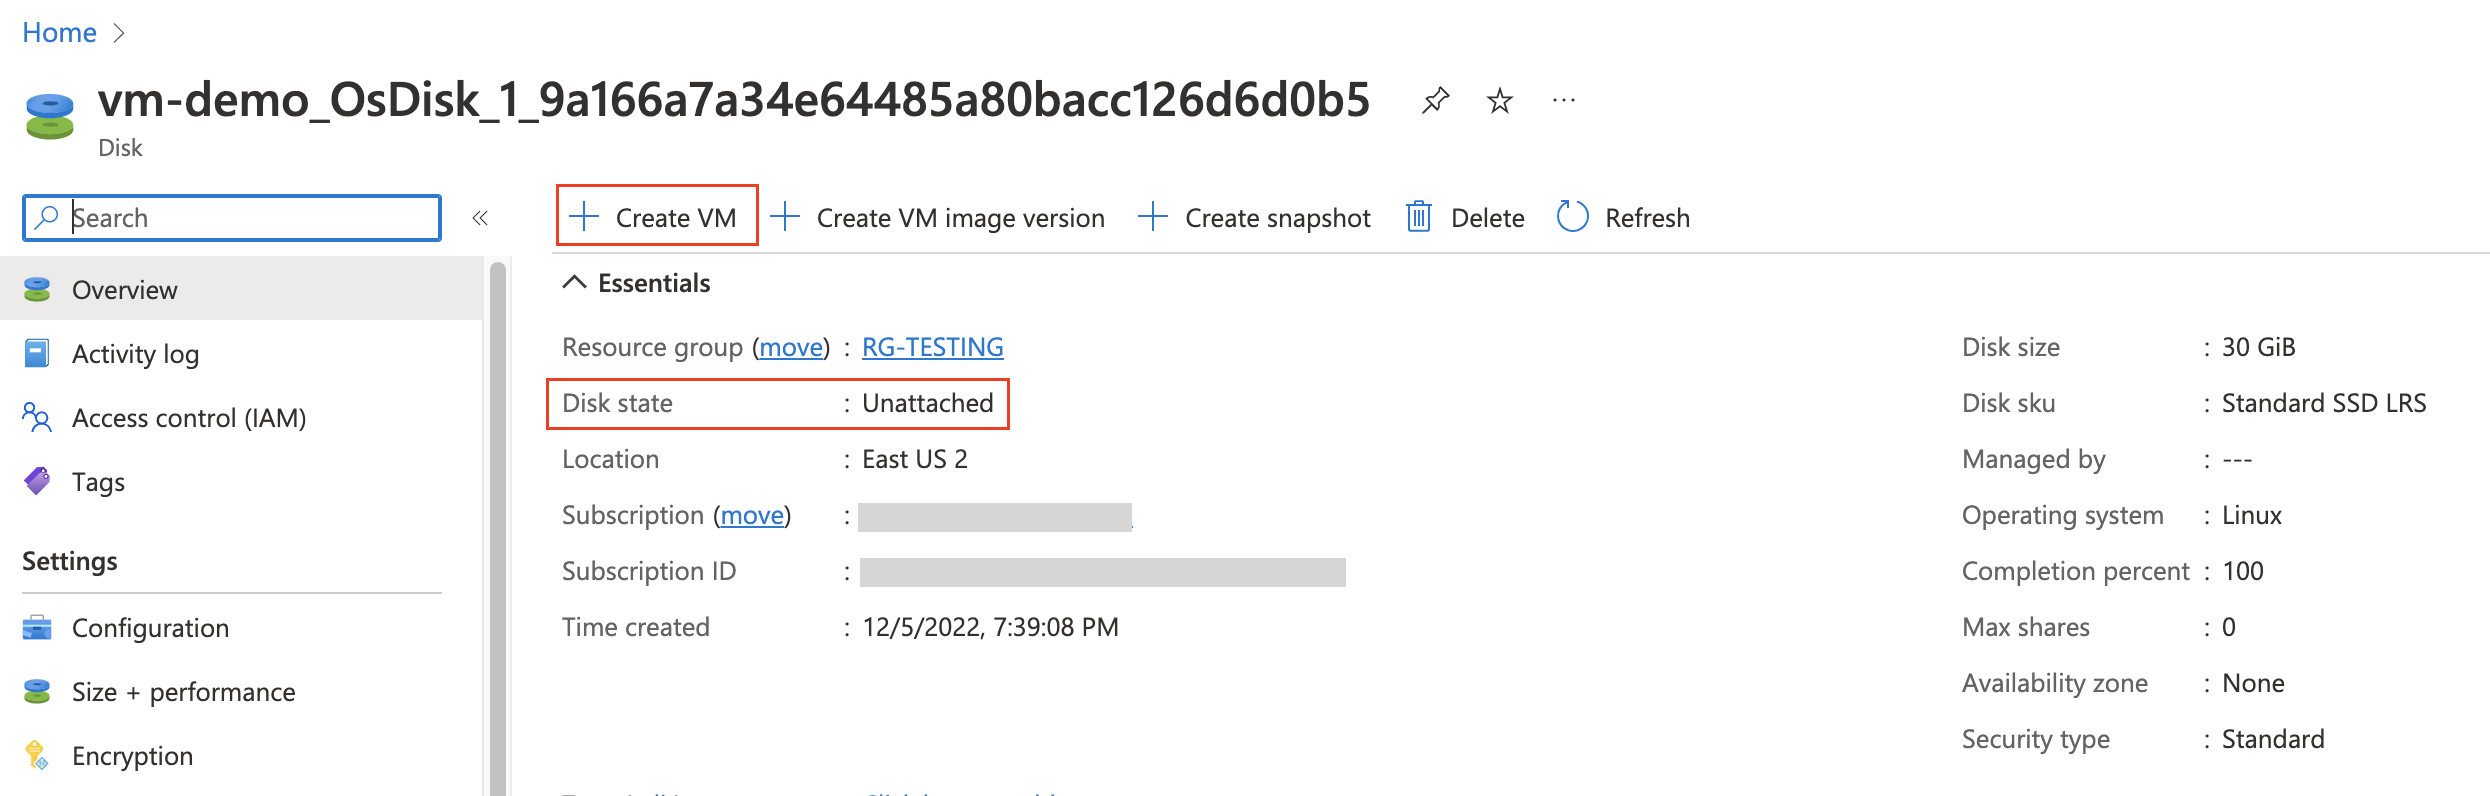Image resolution: width=2490 pixels, height=796 pixels.
Task: Open the more options ellipsis menu
Action: tap(1563, 100)
